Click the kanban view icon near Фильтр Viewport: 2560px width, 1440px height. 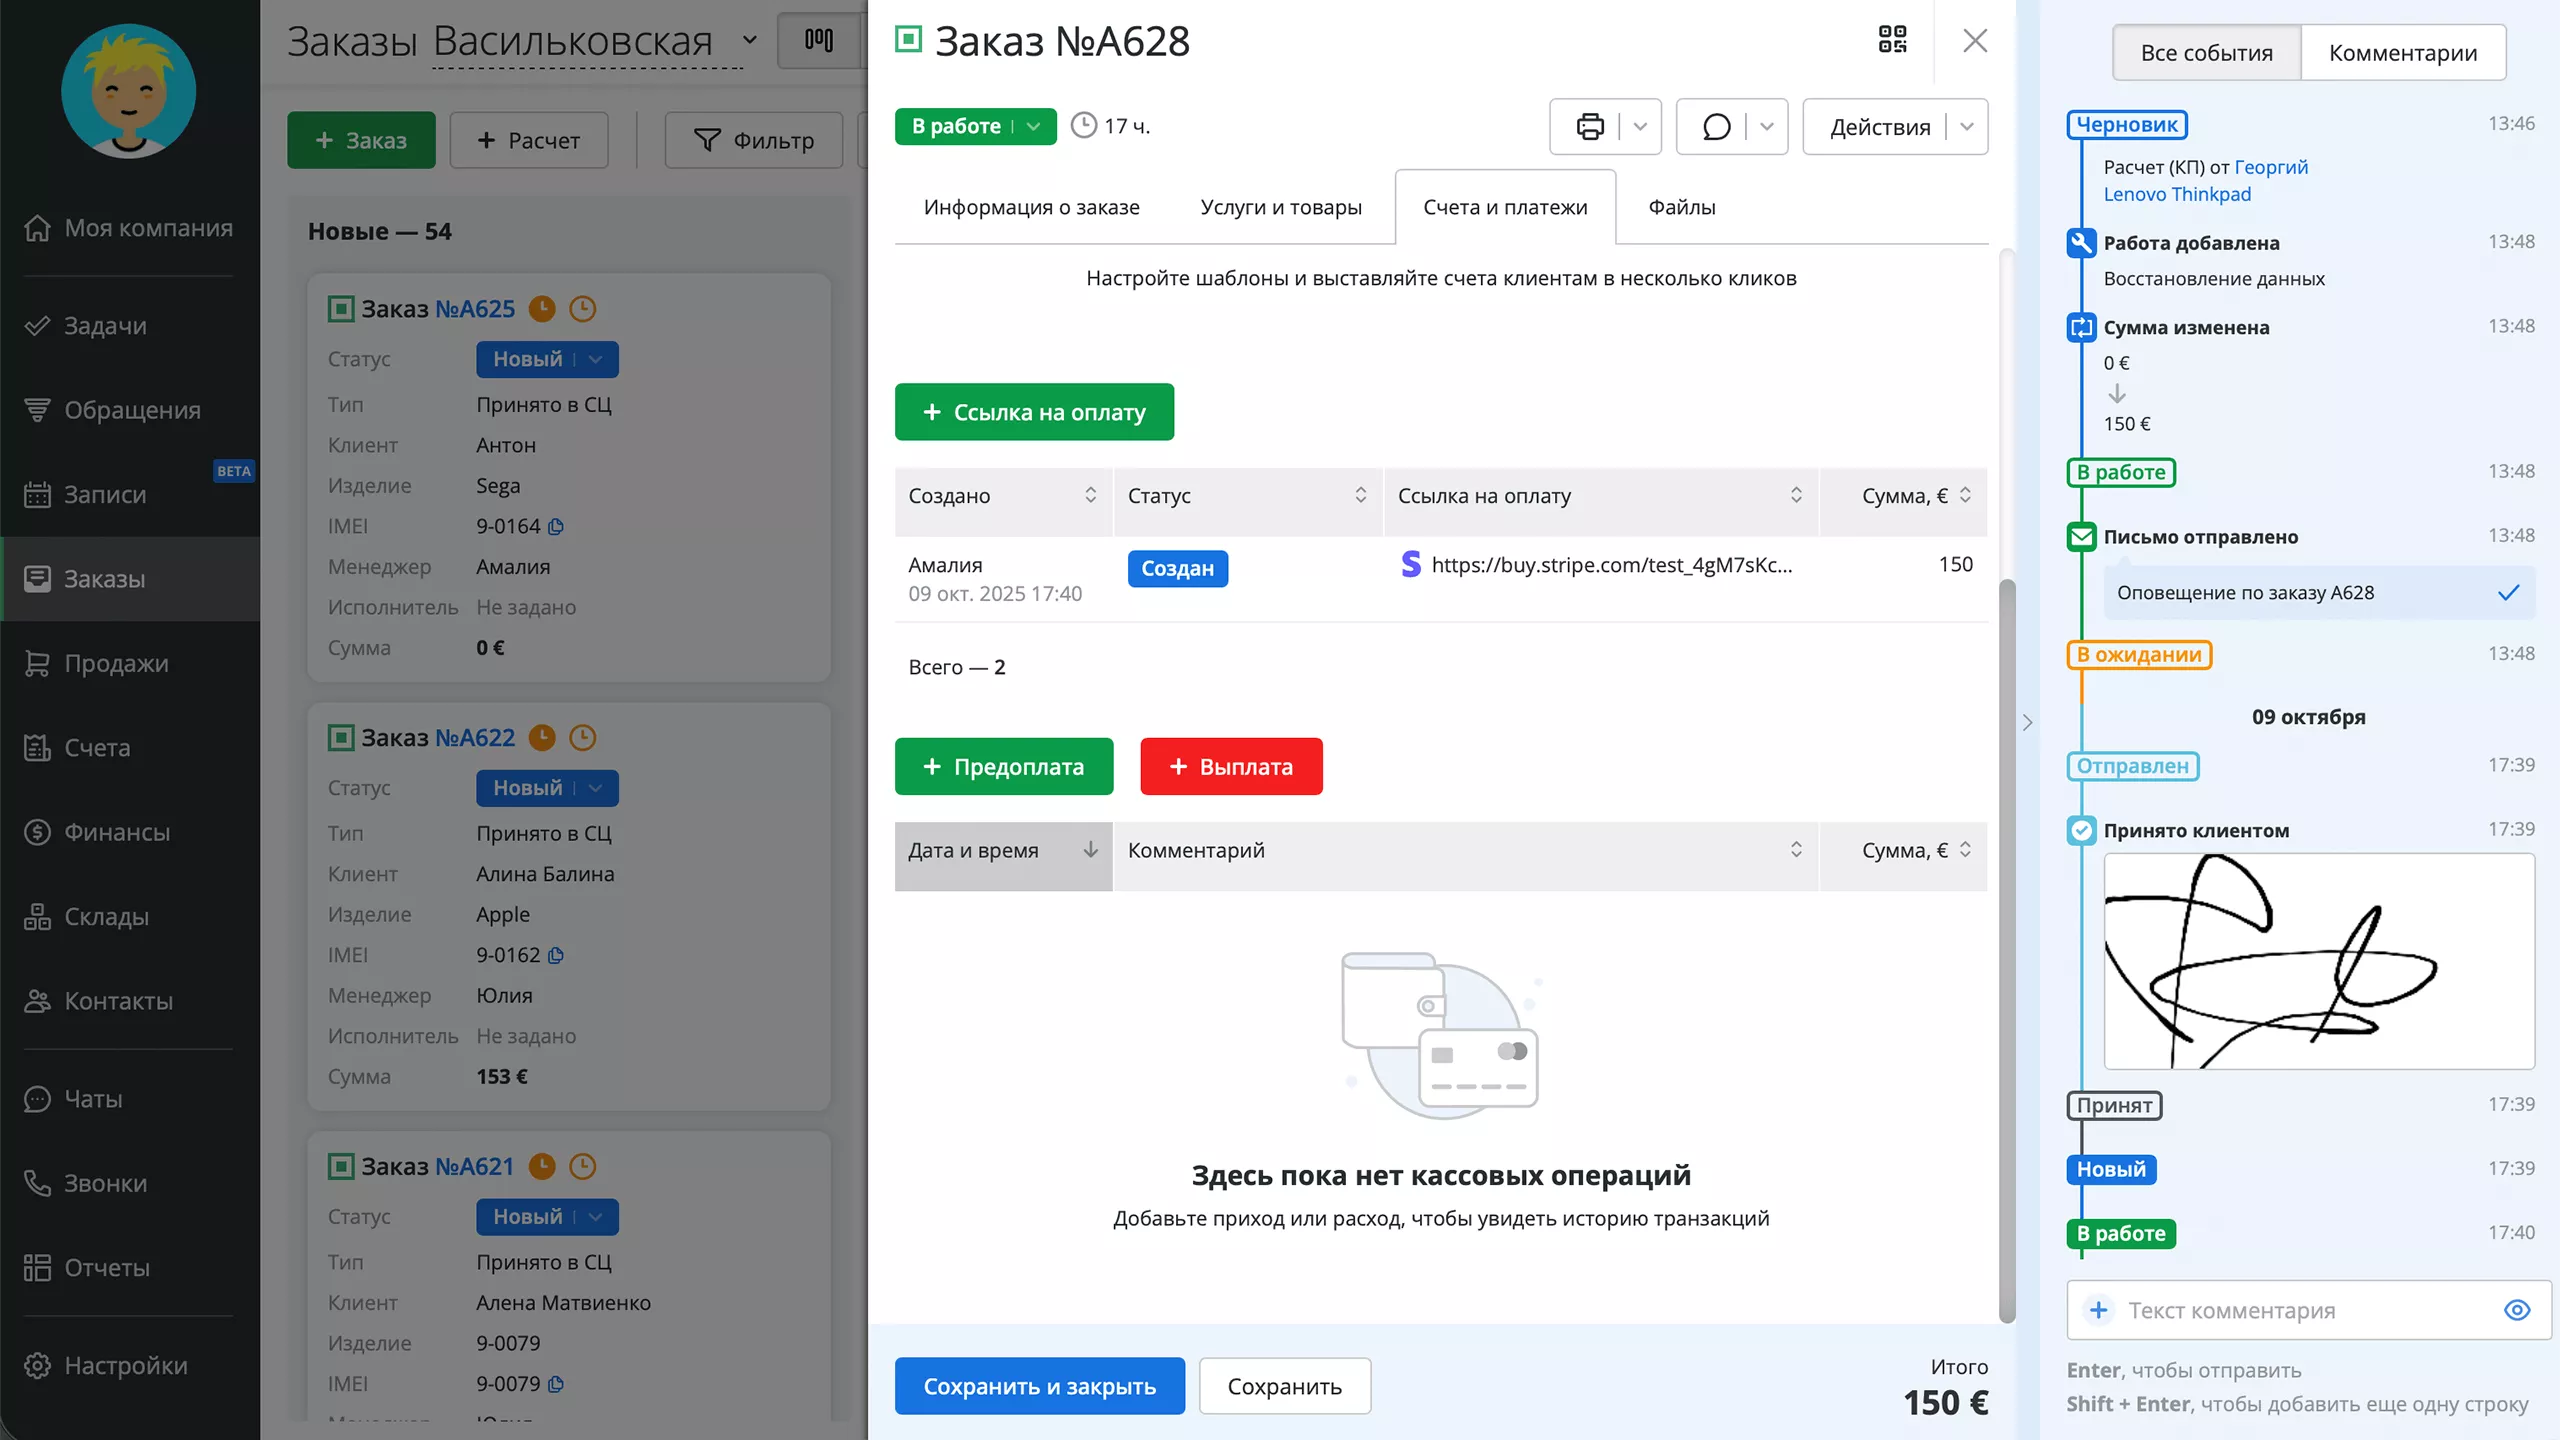click(819, 40)
